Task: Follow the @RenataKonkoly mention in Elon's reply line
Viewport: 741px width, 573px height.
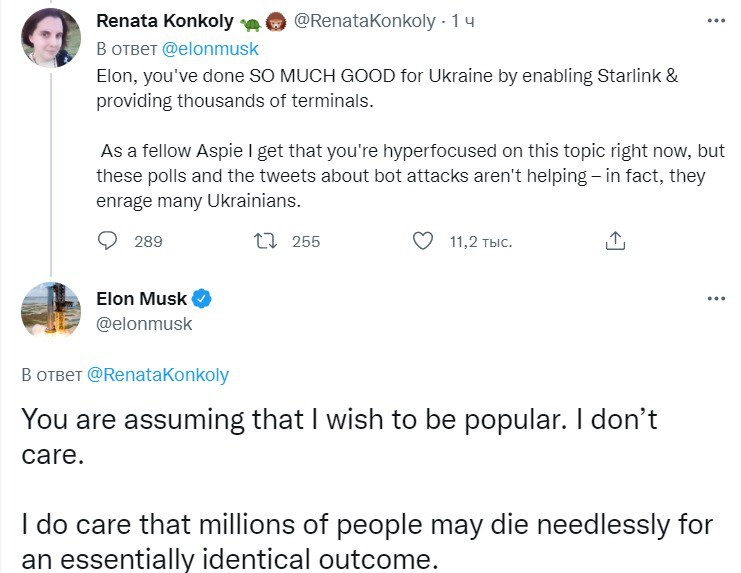Action: pyautogui.click(x=158, y=375)
